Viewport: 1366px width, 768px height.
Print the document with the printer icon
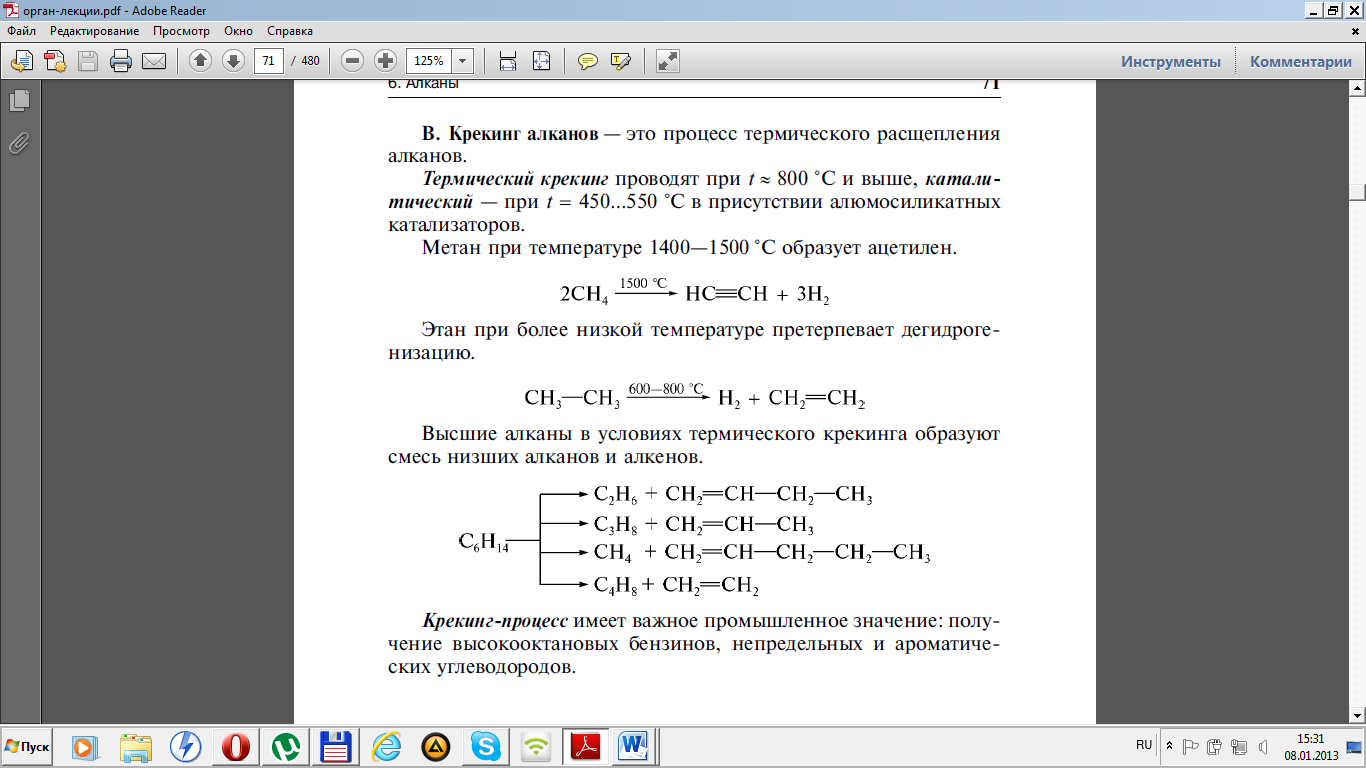121,61
